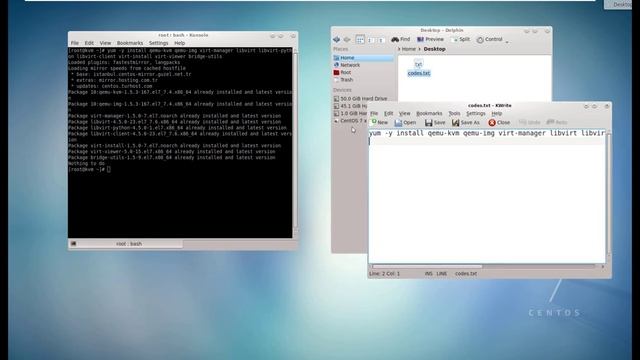Click New document in KWrite toolbar
The image size is (640, 360).
click(380, 122)
